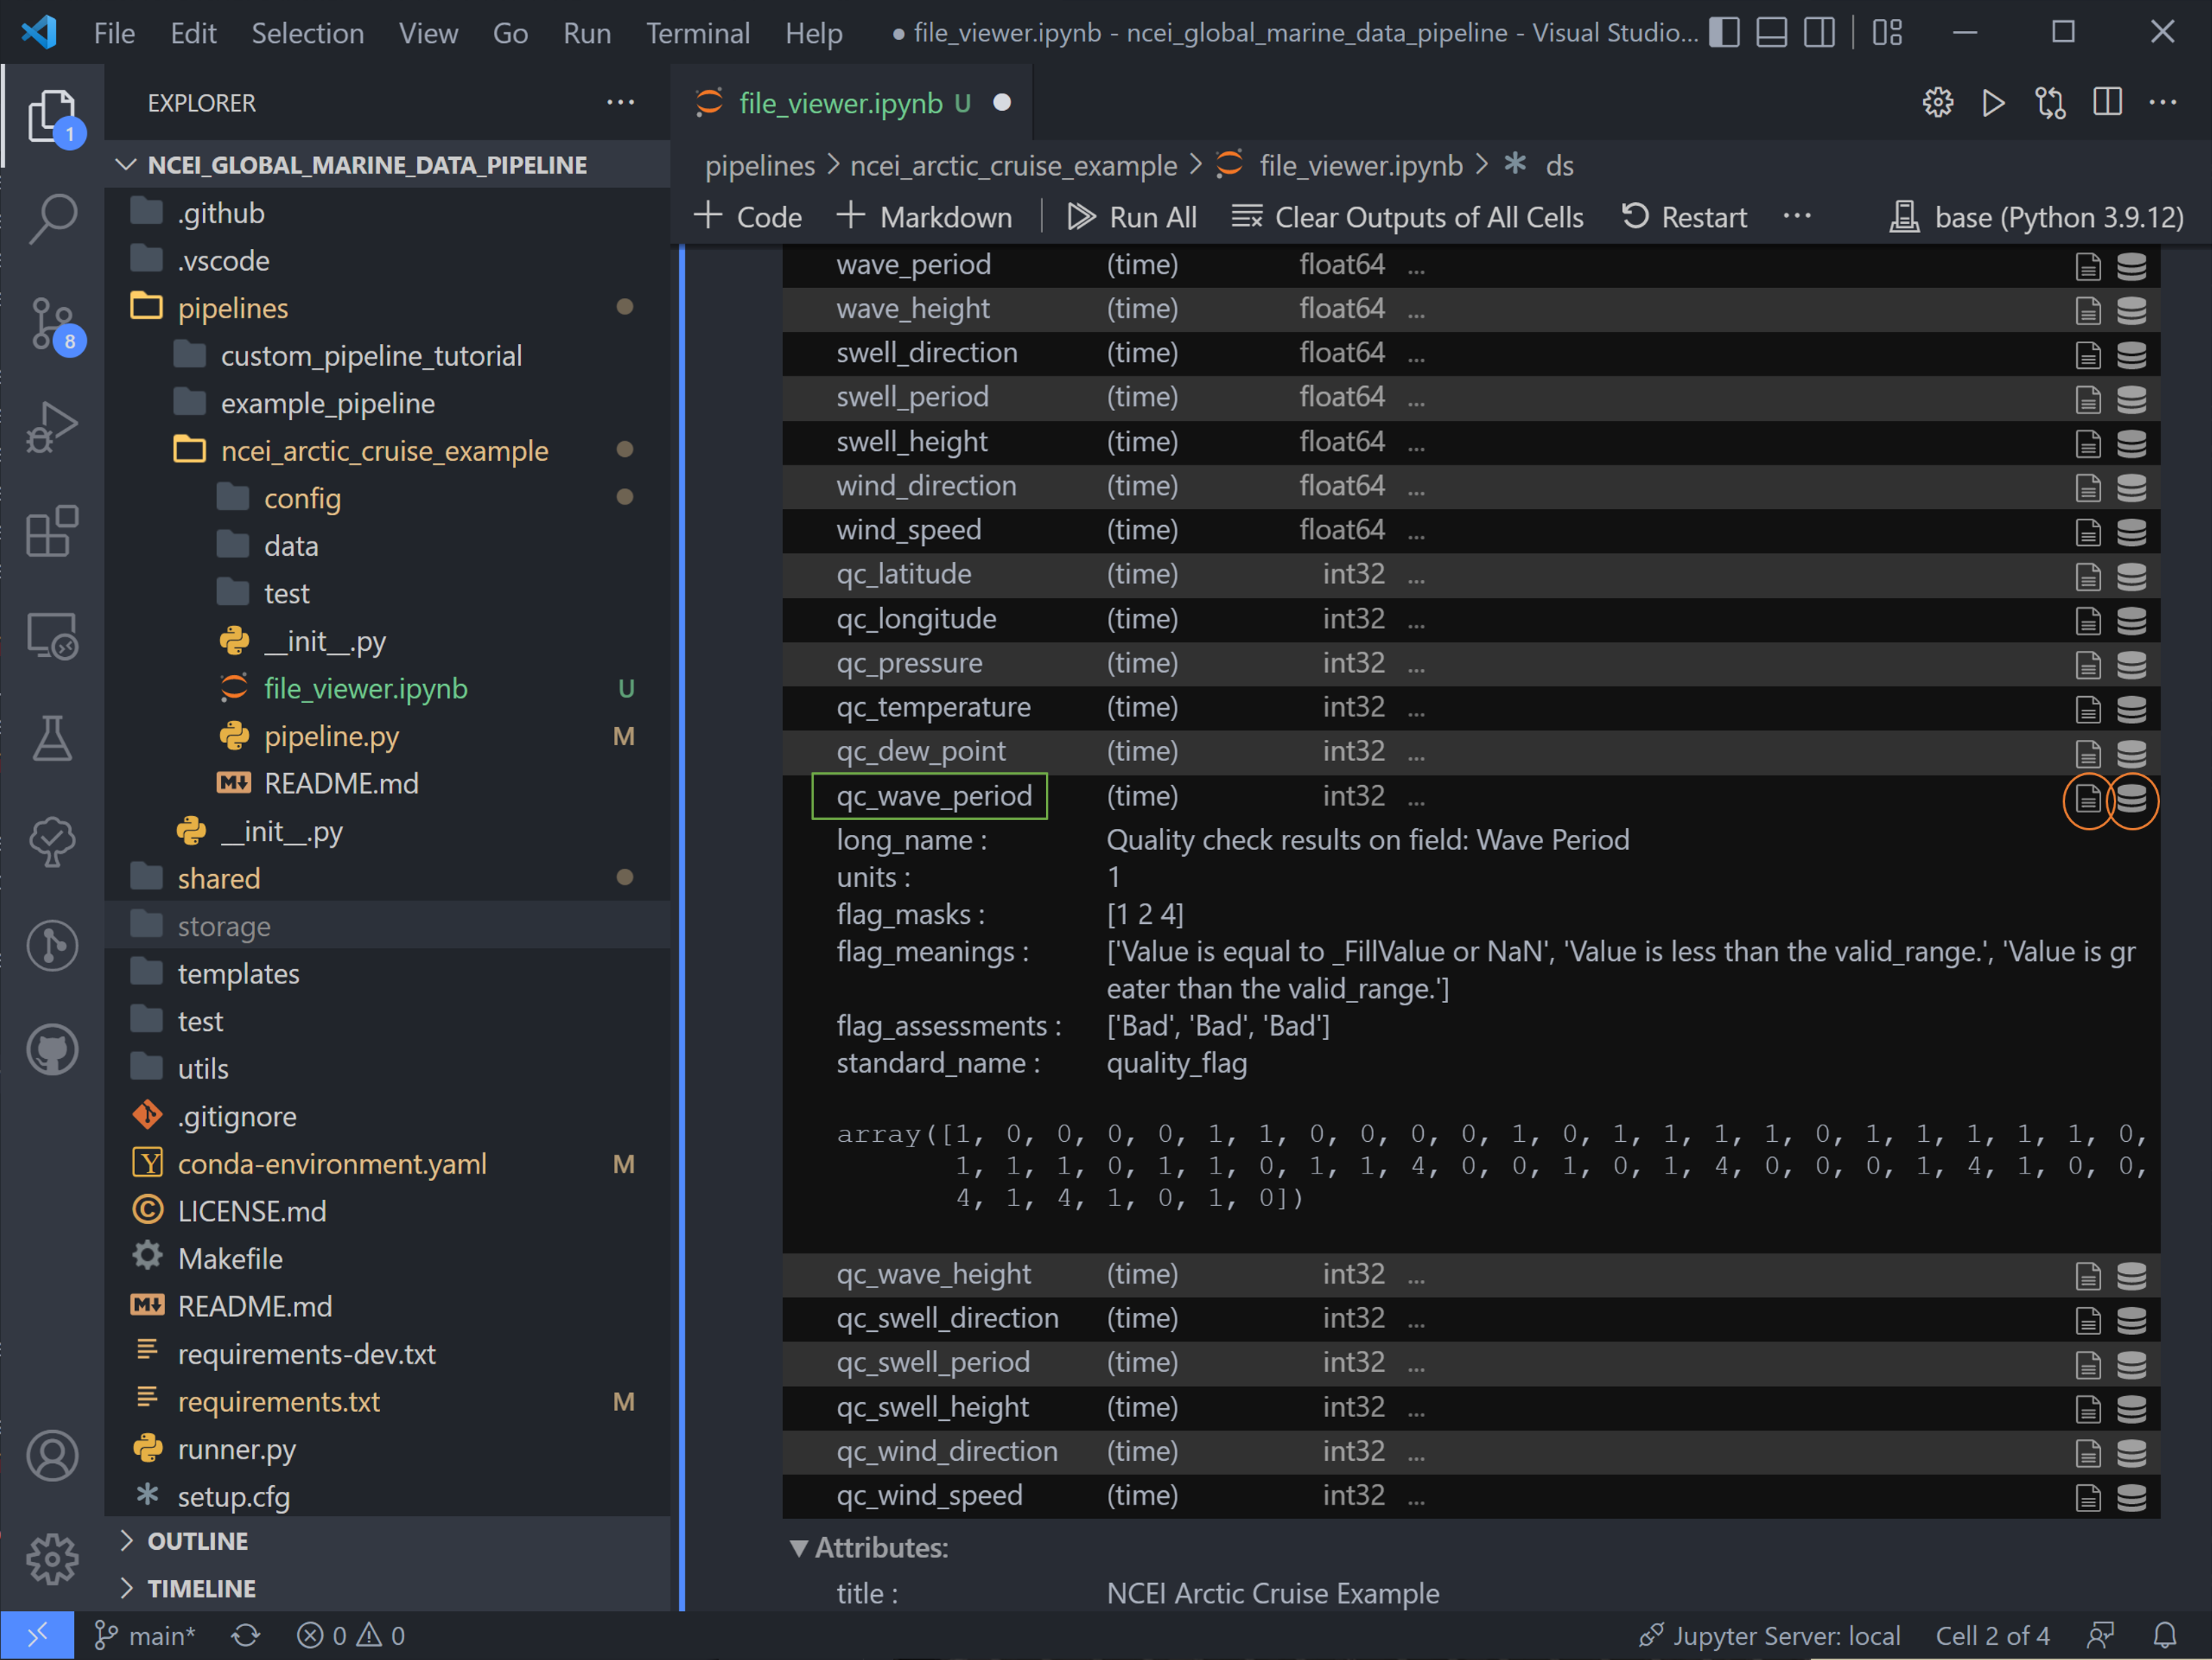Open the Selection menu
2212x1660 pixels.
tap(307, 33)
